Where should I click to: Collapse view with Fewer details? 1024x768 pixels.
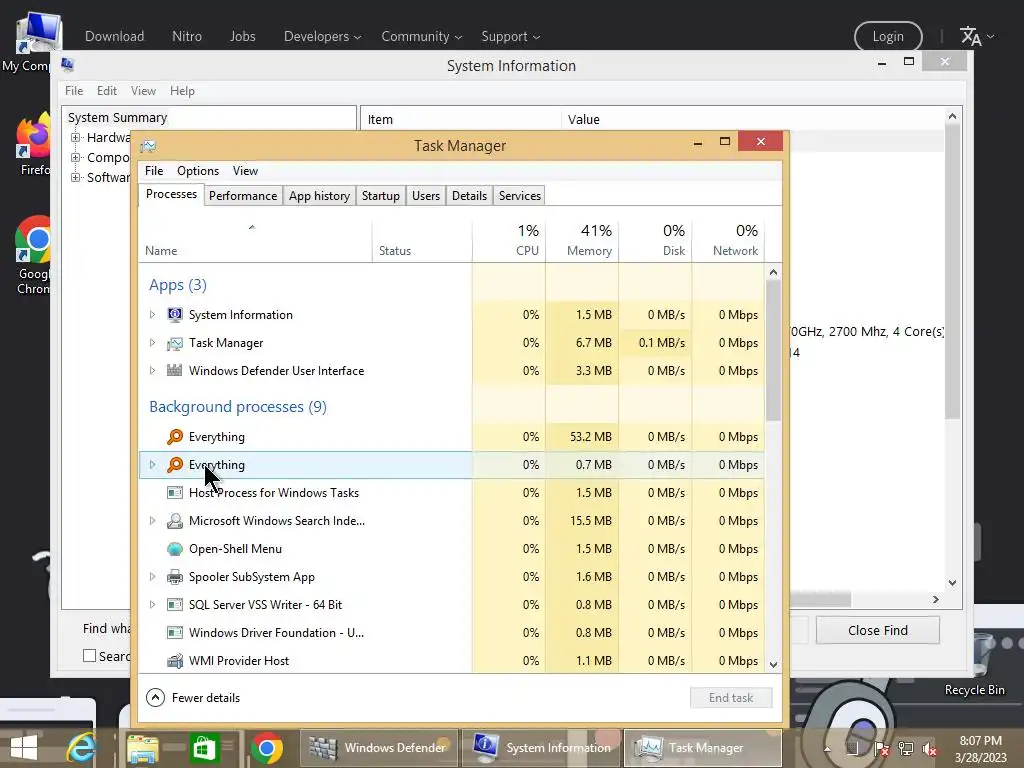[x=193, y=697]
